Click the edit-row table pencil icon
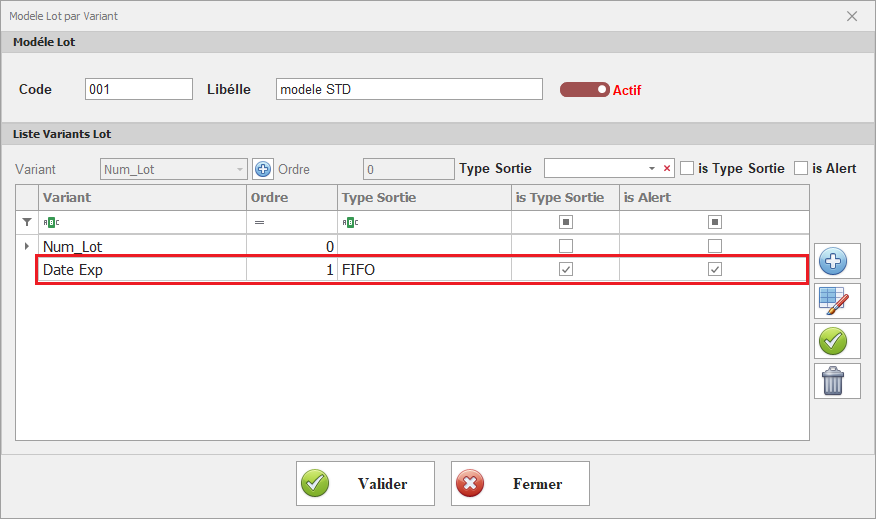The image size is (876, 519). 837,301
